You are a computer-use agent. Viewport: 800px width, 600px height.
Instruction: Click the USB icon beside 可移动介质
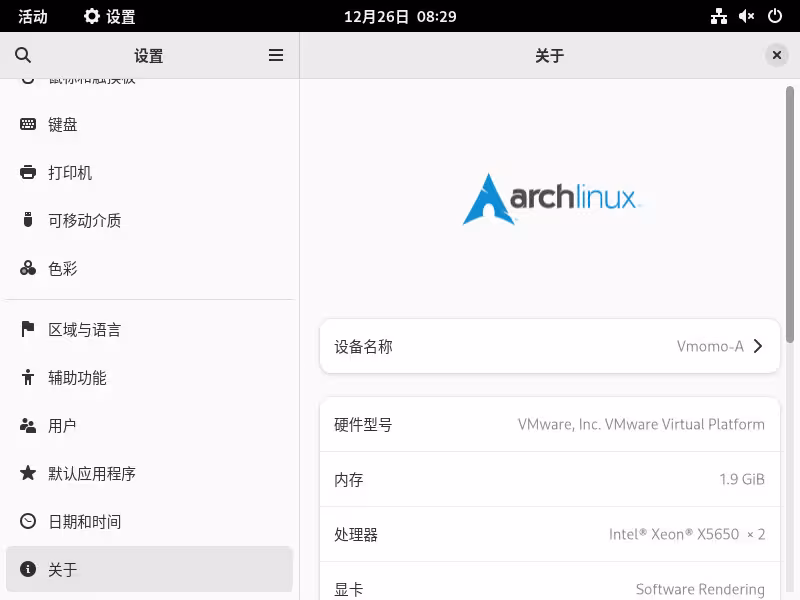(x=28, y=220)
